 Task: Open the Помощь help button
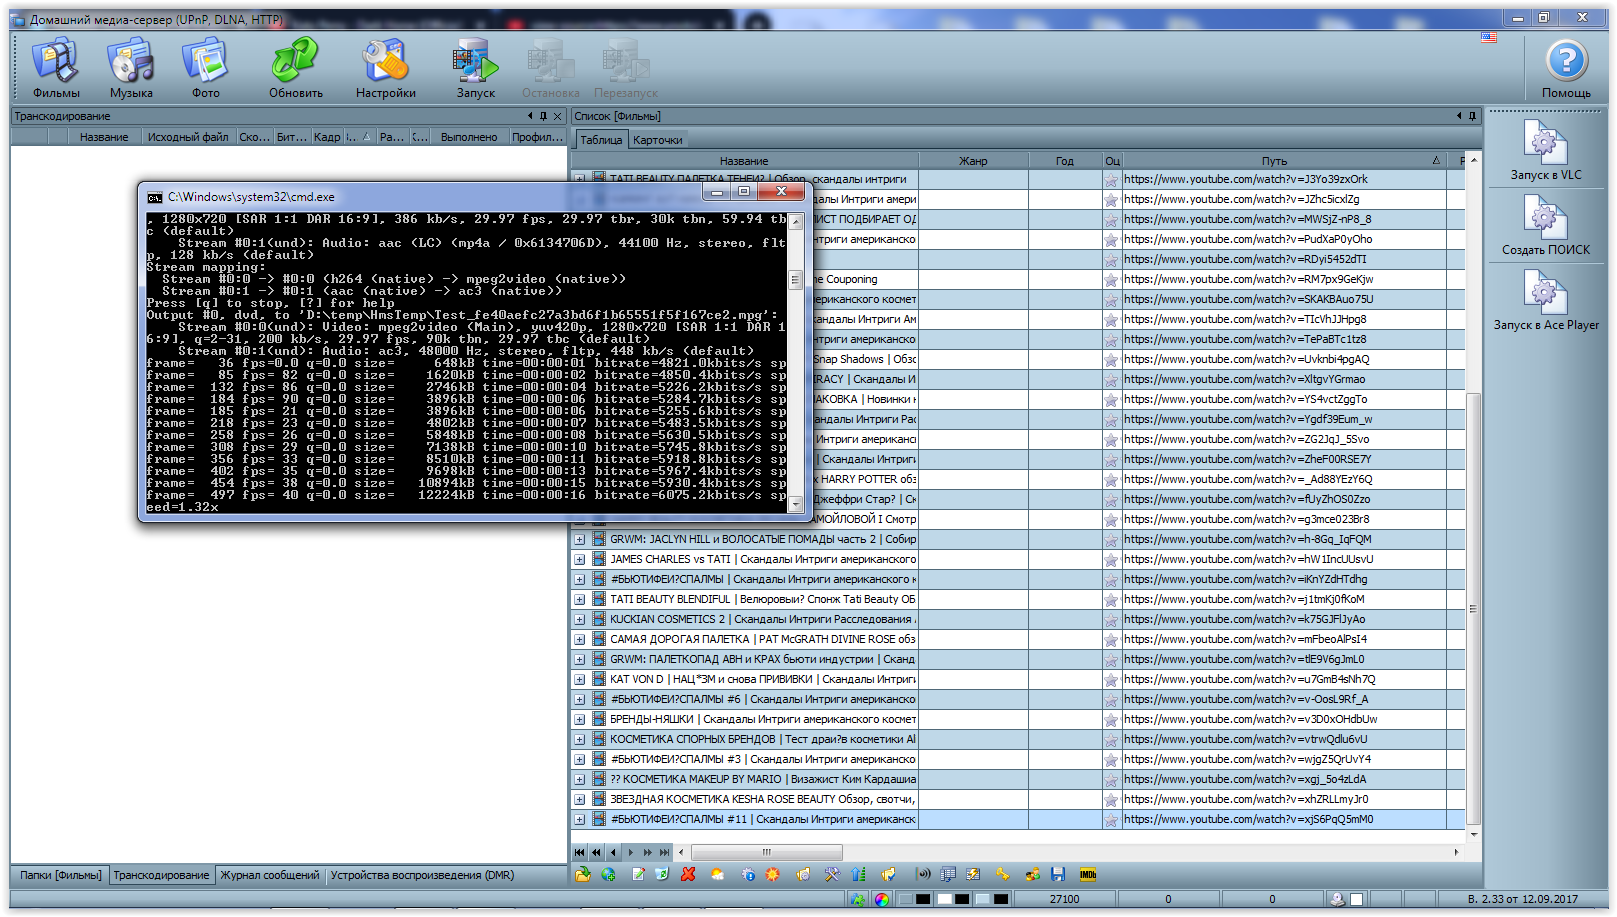[1566, 68]
